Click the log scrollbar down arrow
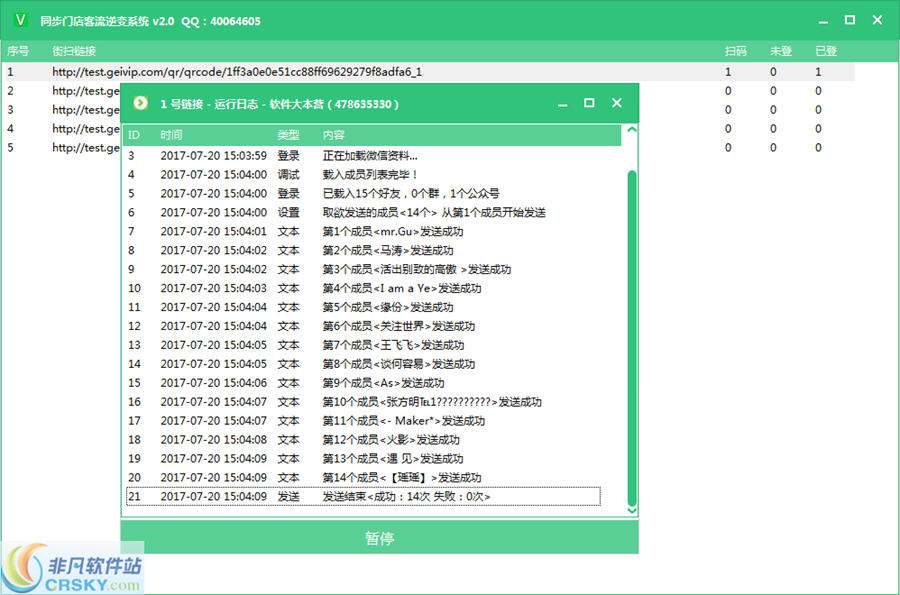900x595 pixels. pyautogui.click(x=632, y=510)
